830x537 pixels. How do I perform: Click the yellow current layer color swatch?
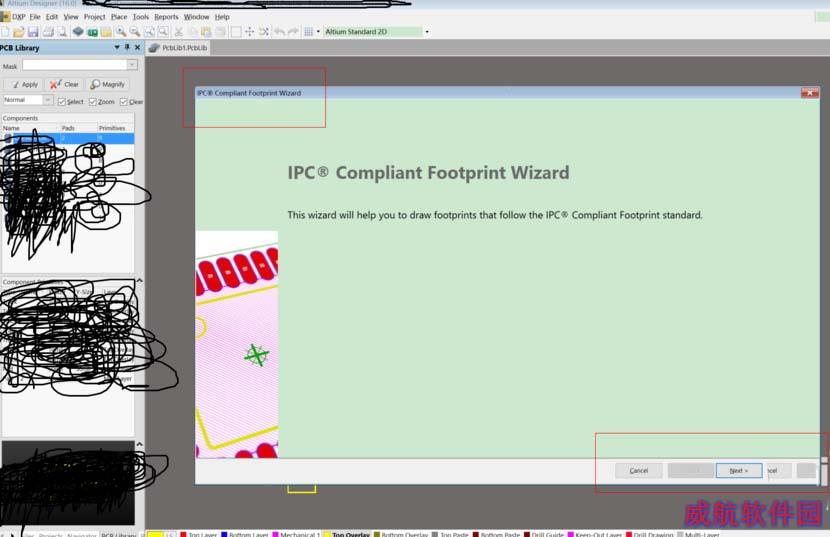[x=155, y=534]
